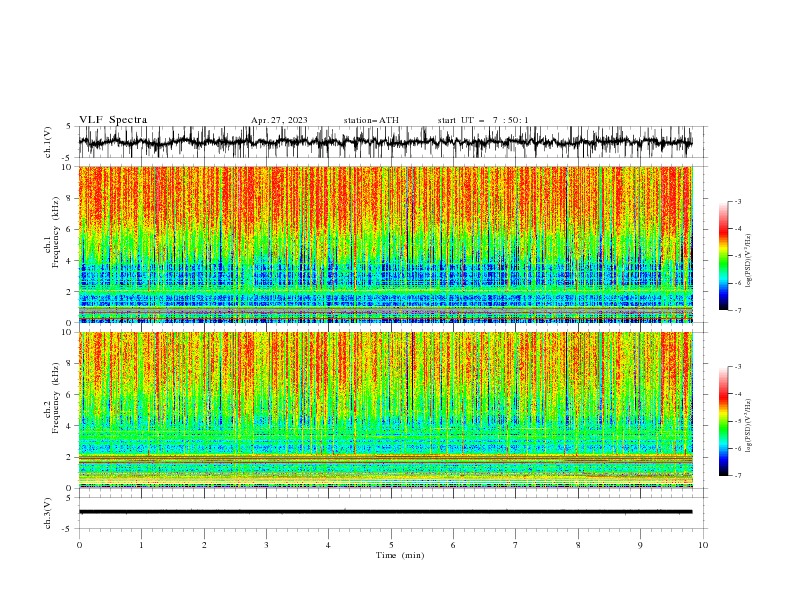Click time axis tick label "7"

coord(516,545)
